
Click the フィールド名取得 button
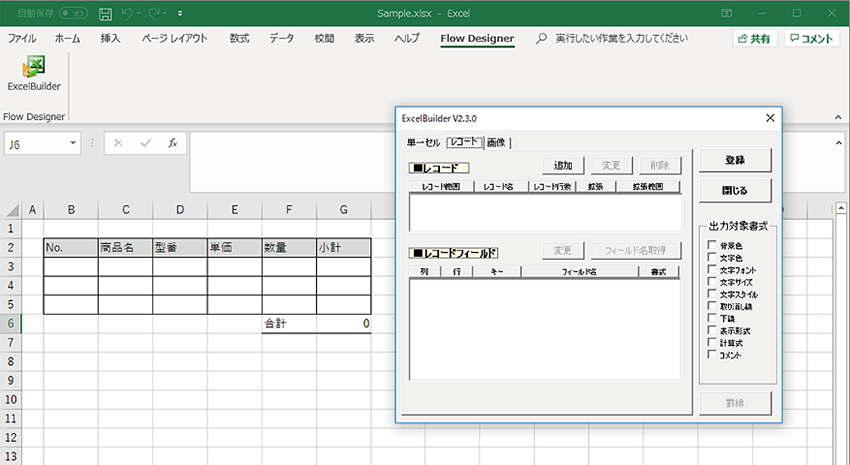(635, 250)
